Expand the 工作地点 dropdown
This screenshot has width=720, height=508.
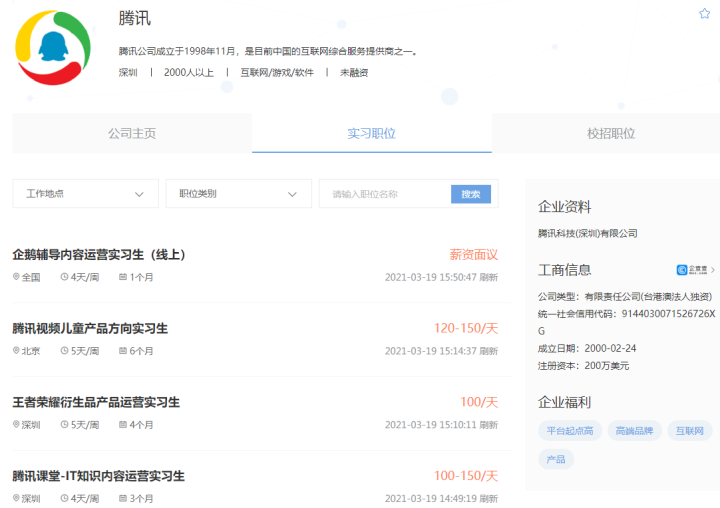[85, 194]
